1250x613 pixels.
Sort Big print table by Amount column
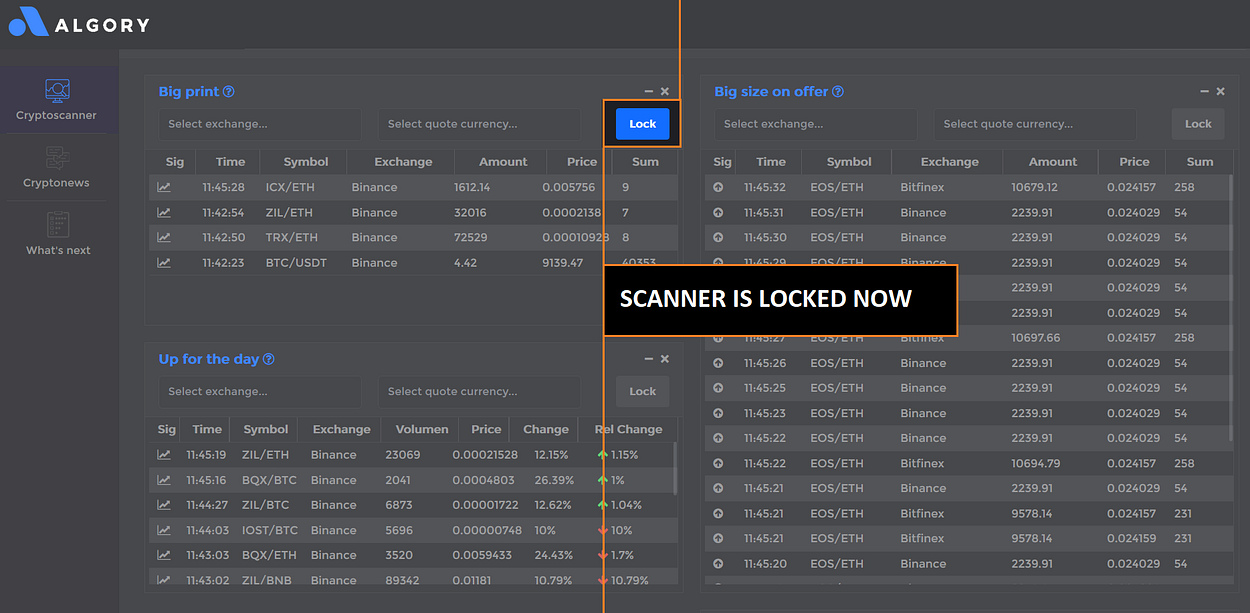pyautogui.click(x=503, y=162)
